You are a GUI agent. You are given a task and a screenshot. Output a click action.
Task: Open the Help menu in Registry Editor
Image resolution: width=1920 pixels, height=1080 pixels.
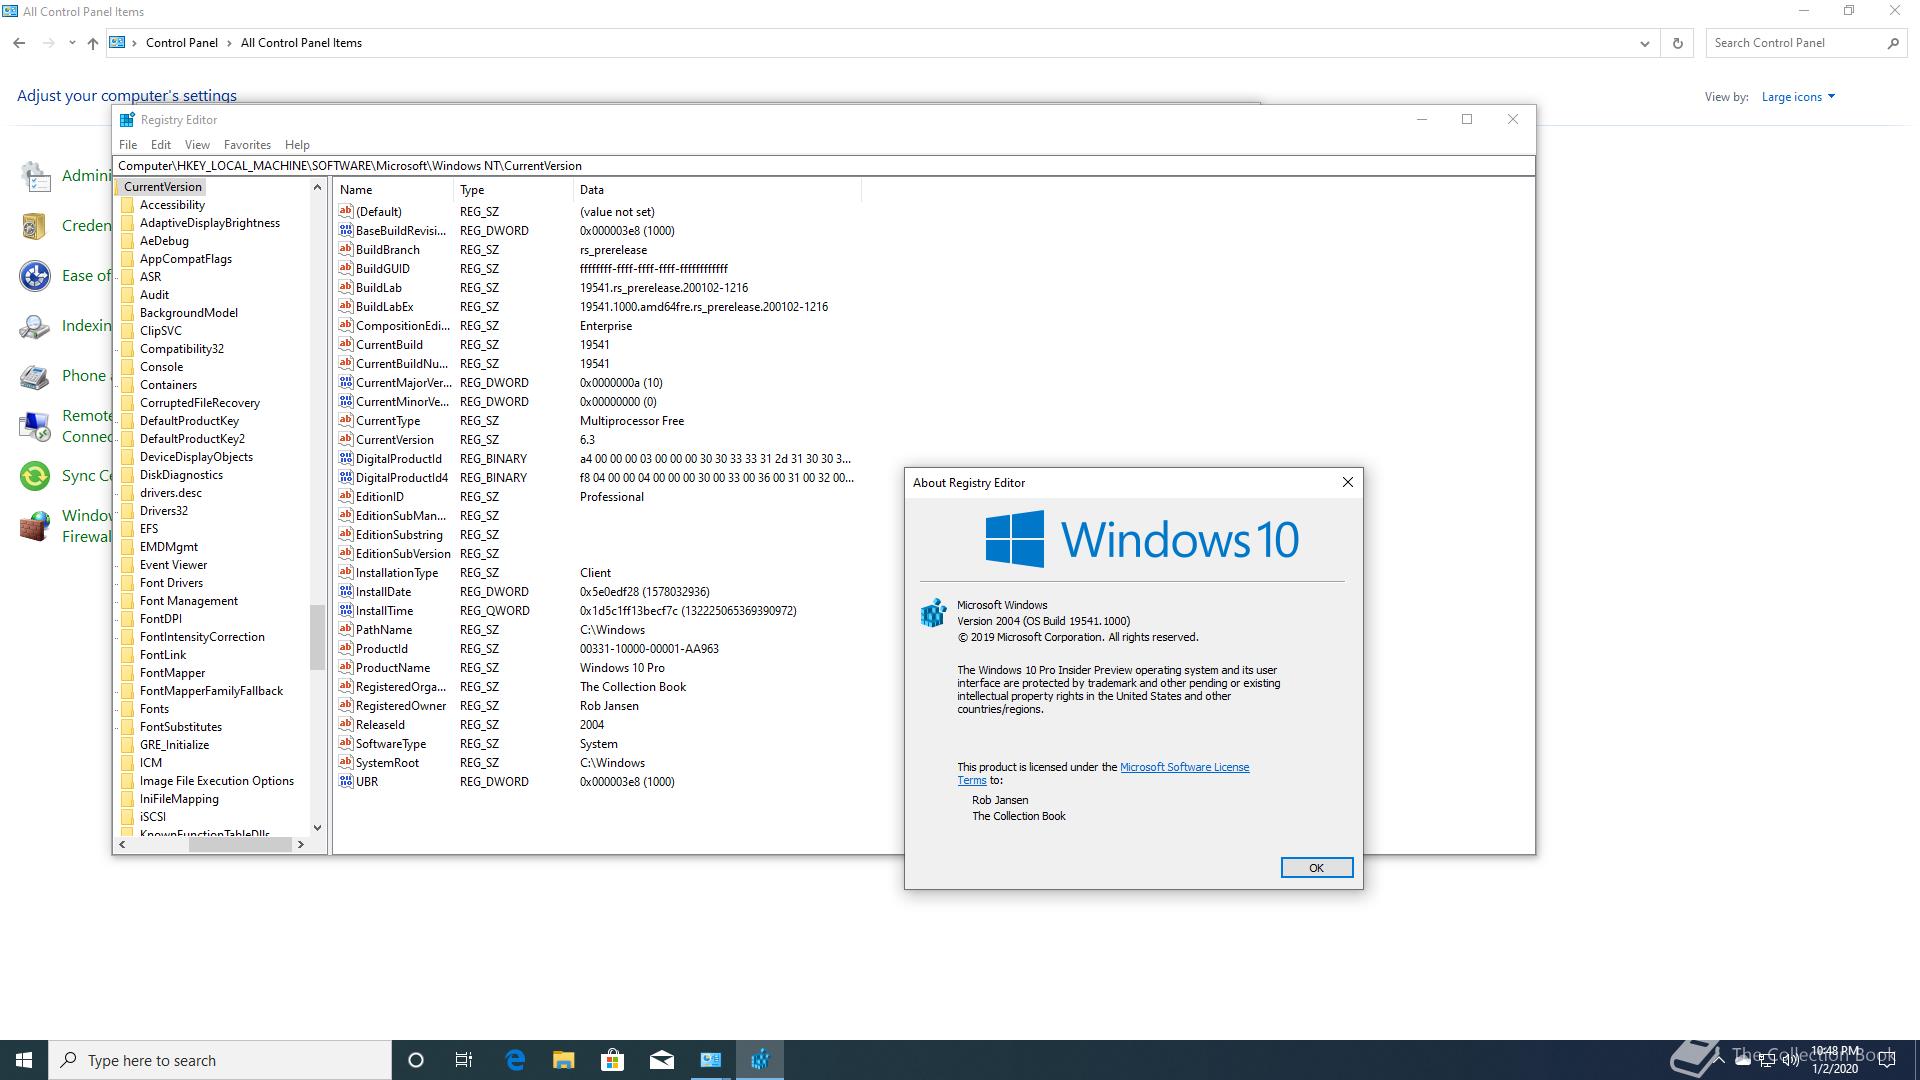point(297,145)
